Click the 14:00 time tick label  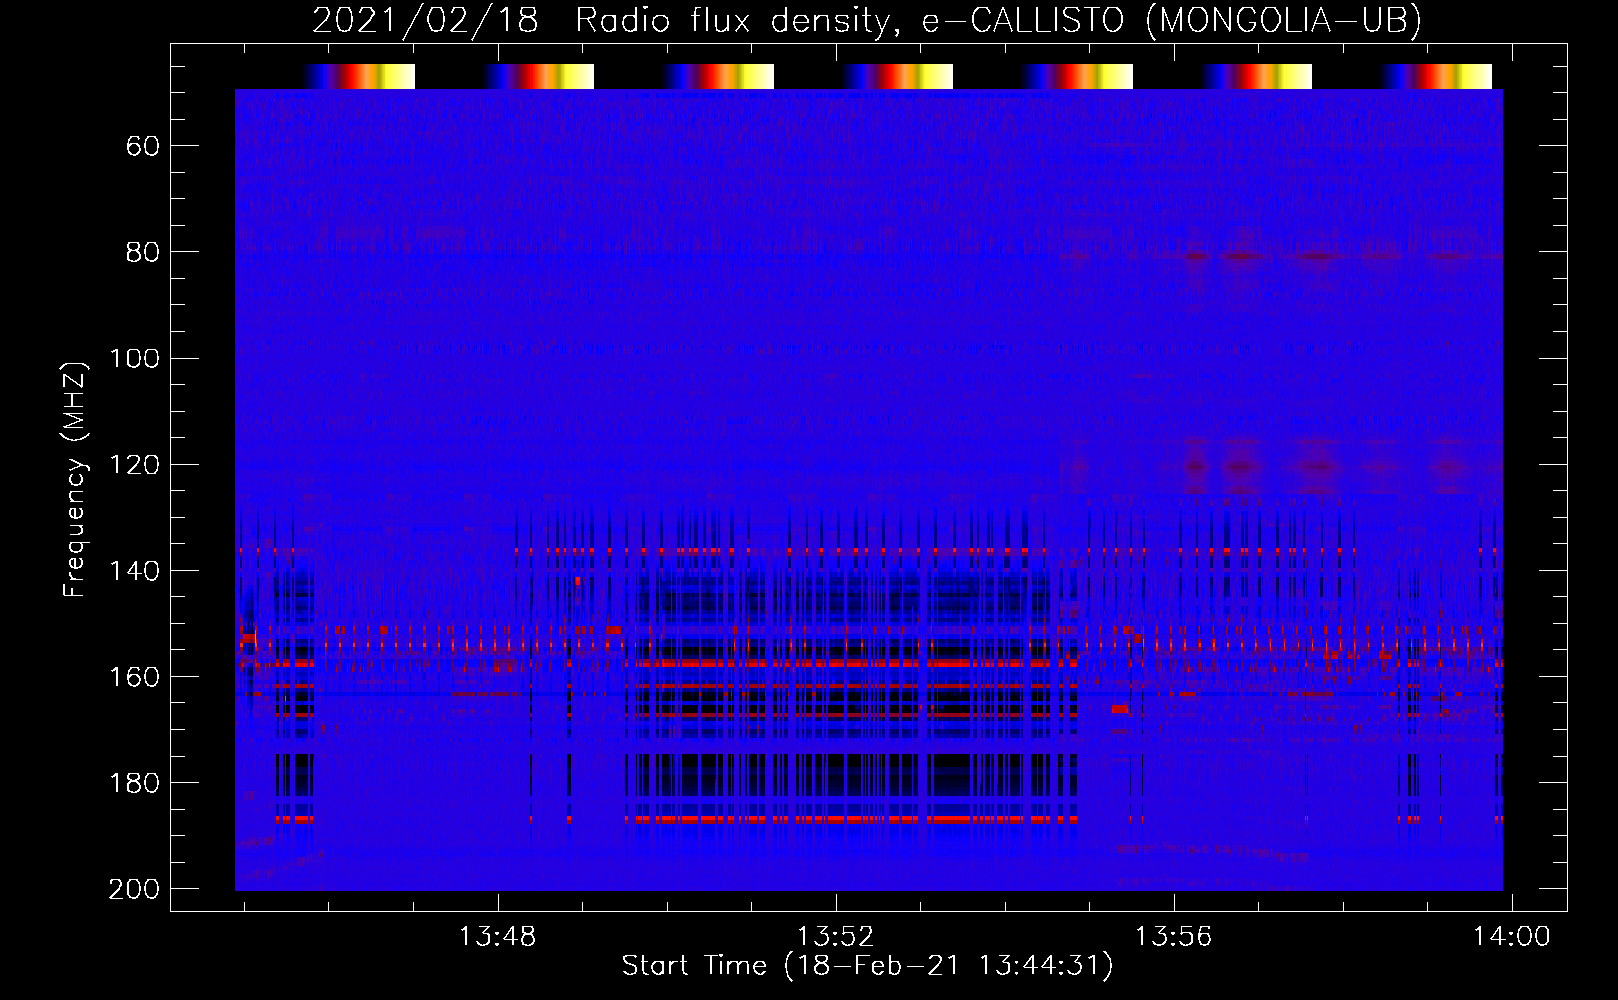[1511, 936]
